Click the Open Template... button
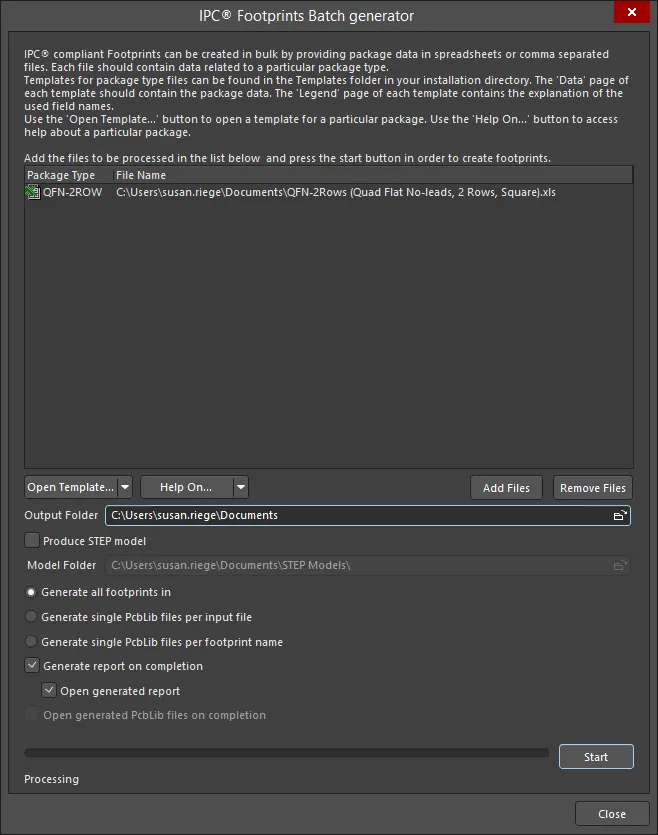 coord(71,487)
